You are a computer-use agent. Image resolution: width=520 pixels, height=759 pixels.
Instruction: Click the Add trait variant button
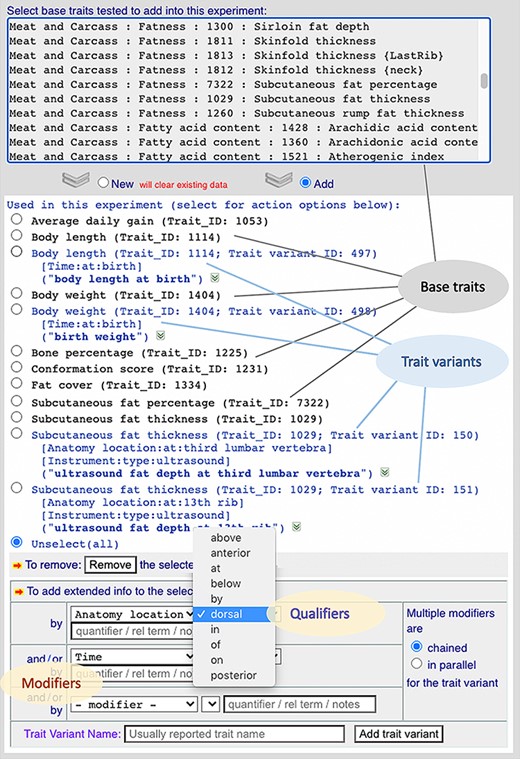(x=398, y=734)
